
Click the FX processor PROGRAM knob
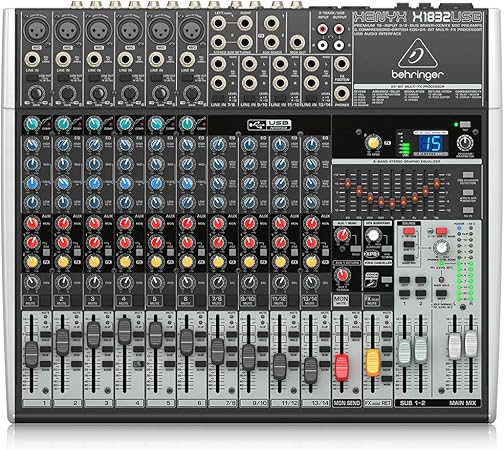coord(465,143)
